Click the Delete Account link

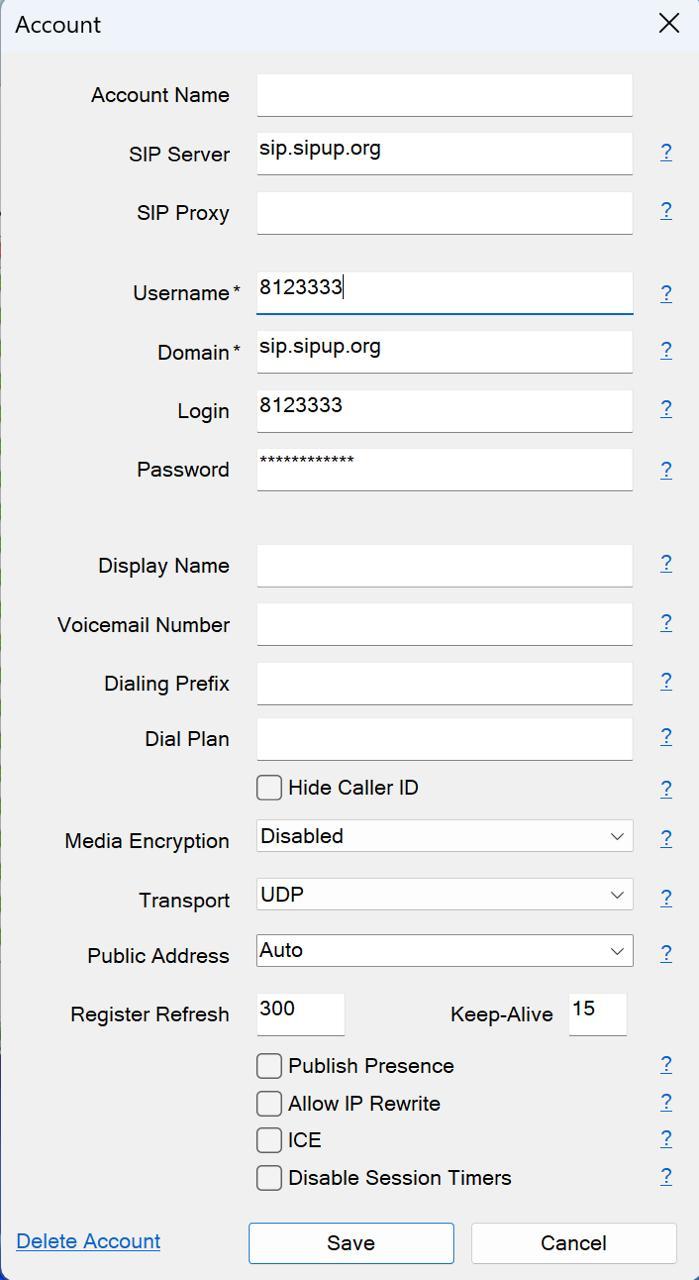pyautogui.click(x=88, y=1241)
